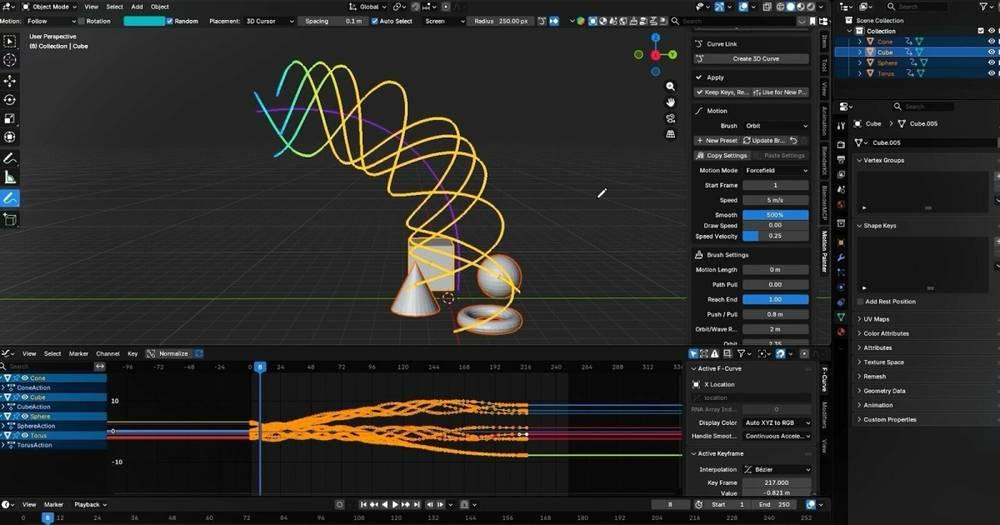Click the Start Frame field
Image resolution: width=1000 pixels, height=525 pixels.
click(776, 186)
